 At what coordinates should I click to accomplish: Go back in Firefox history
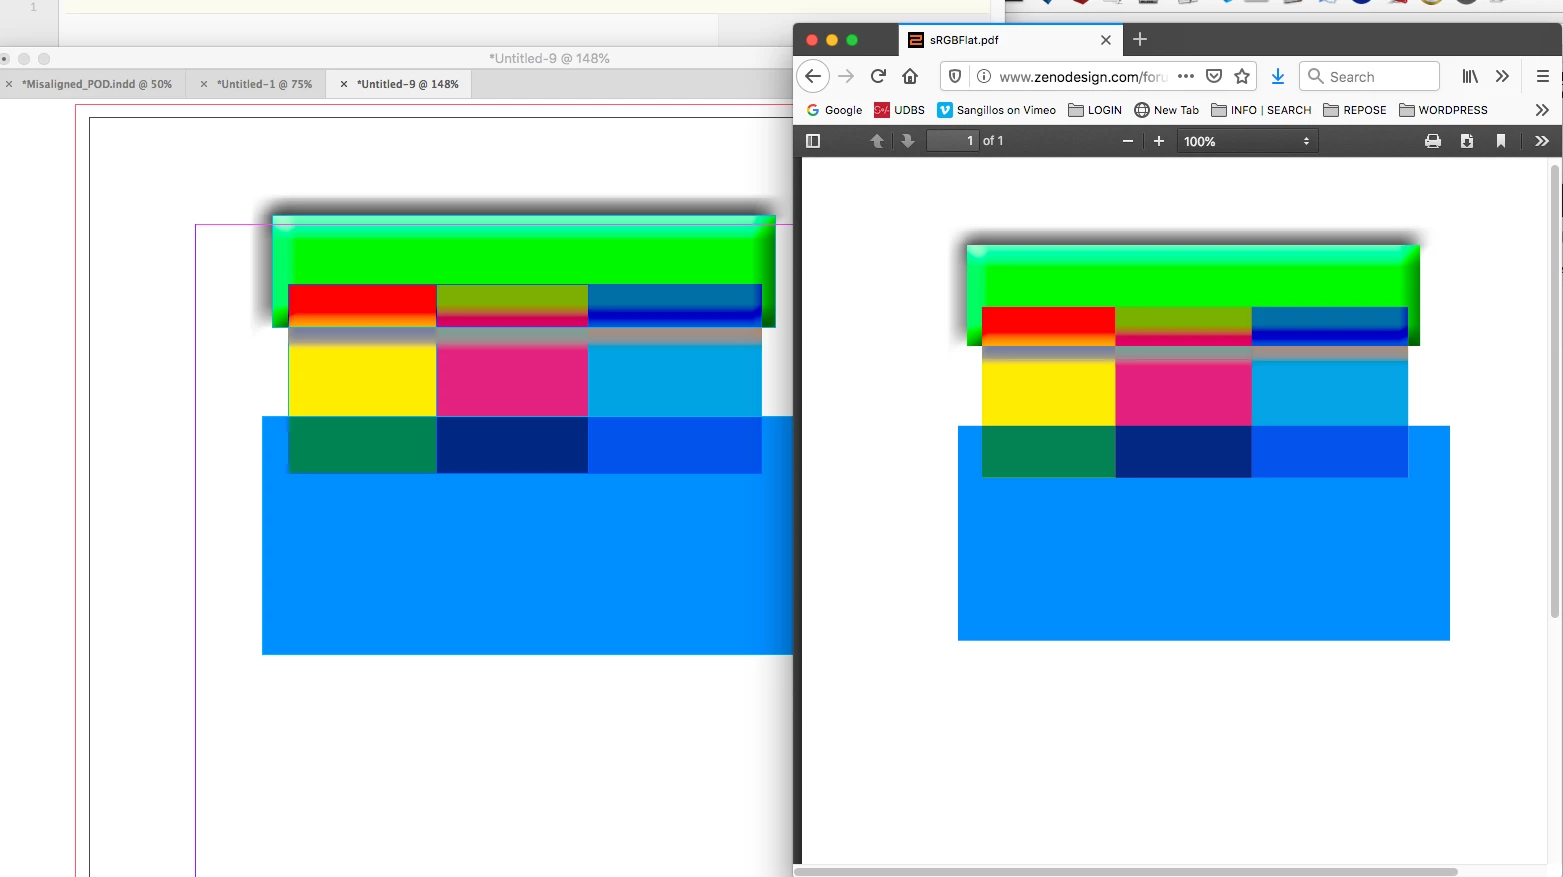coord(813,76)
